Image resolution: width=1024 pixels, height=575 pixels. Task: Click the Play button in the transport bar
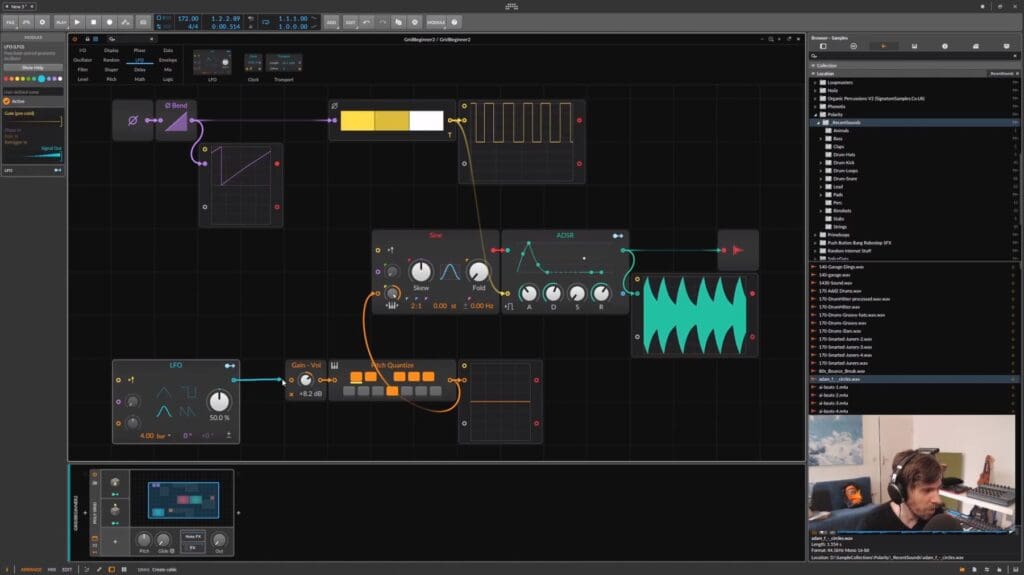click(77, 22)
